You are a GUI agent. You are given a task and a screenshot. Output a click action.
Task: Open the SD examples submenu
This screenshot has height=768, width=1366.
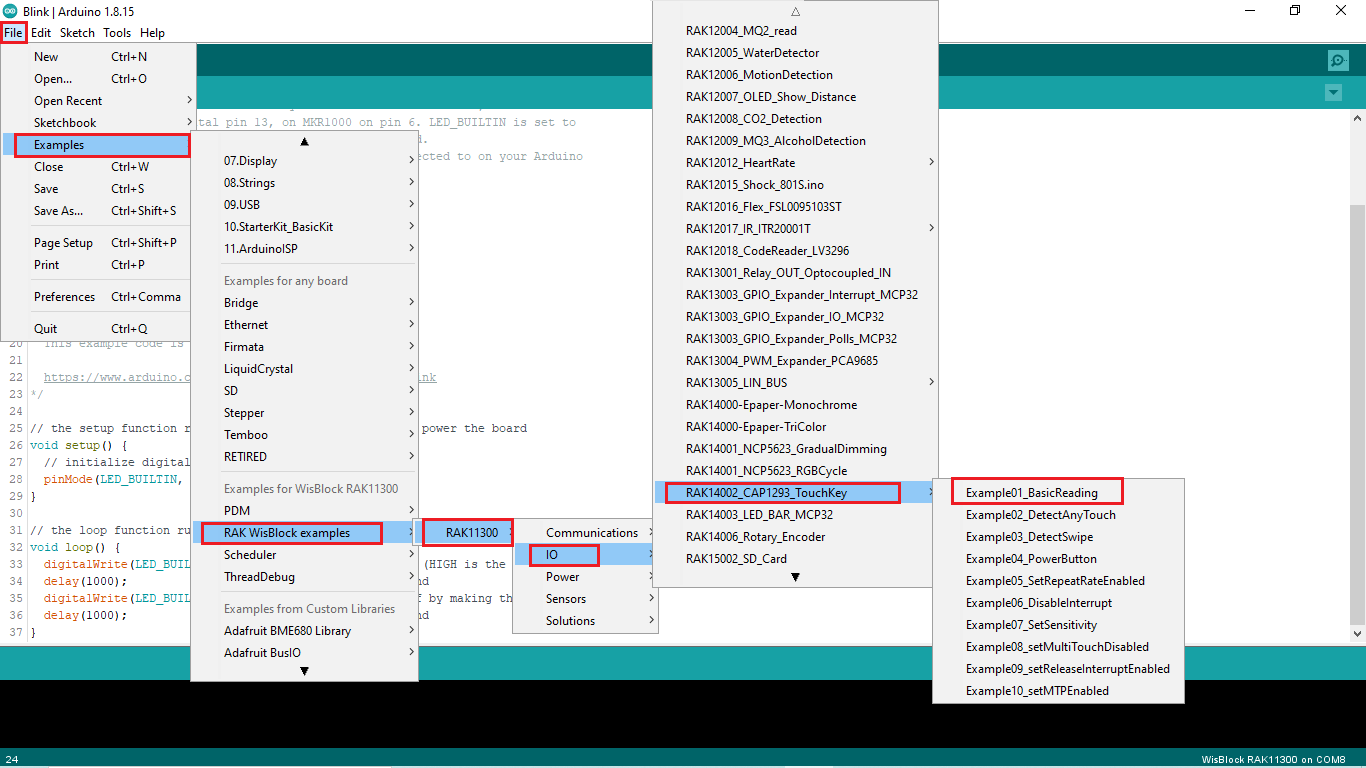point(304,391)
